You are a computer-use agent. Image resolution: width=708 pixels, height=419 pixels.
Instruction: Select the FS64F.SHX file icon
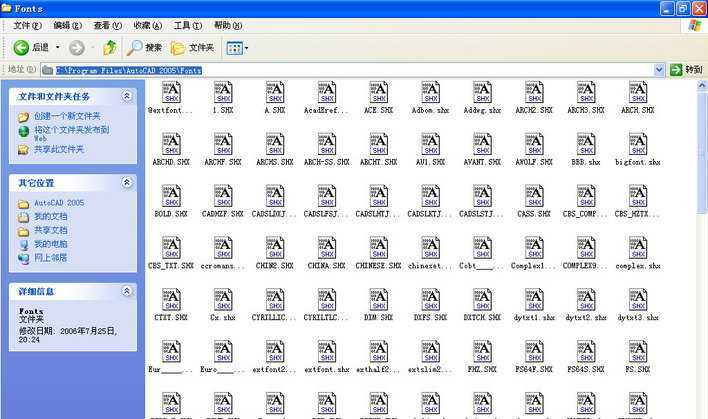pyautogui.click(x=535, y=352)
